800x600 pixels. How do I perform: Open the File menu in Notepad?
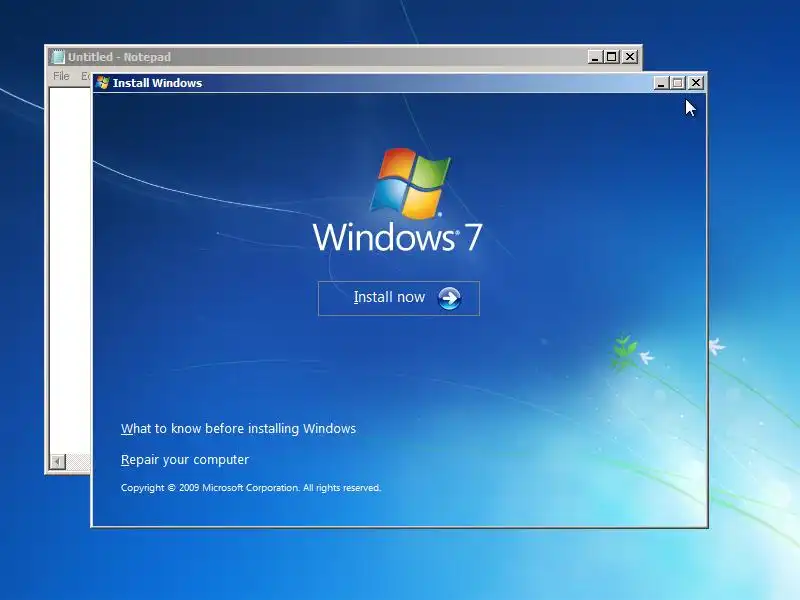[61, 76]
